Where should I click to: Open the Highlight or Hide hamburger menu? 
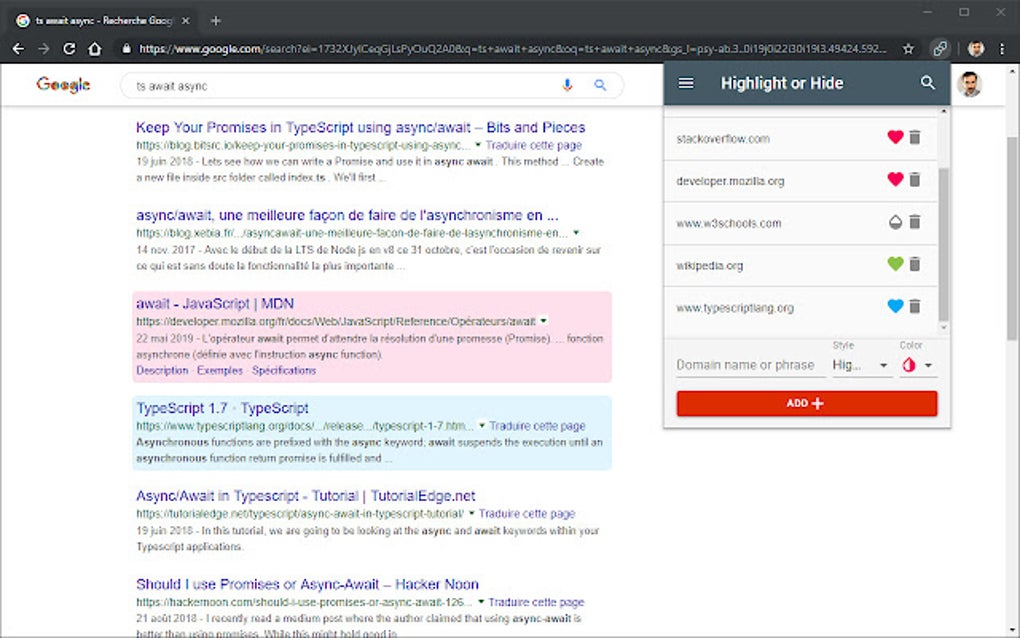pos(686,83)
